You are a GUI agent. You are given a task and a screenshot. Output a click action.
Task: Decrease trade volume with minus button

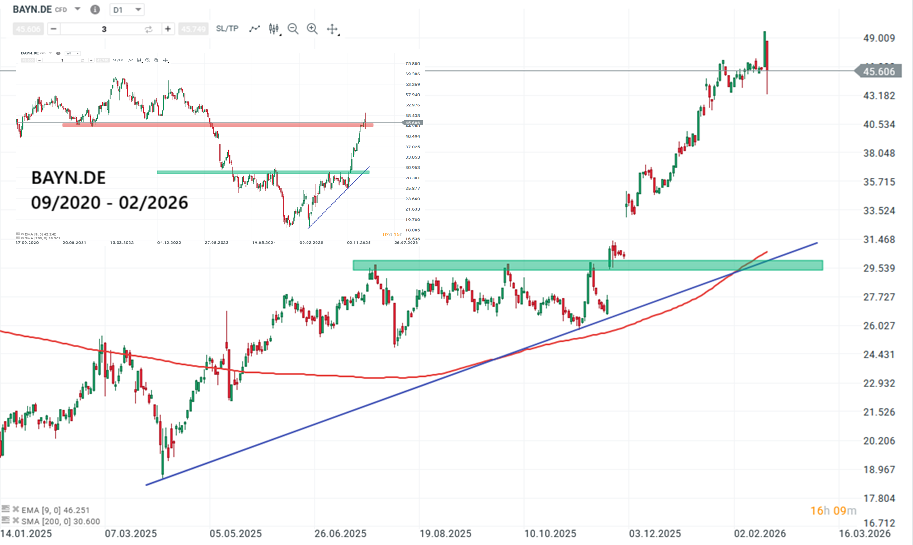[x=53, y=29]
